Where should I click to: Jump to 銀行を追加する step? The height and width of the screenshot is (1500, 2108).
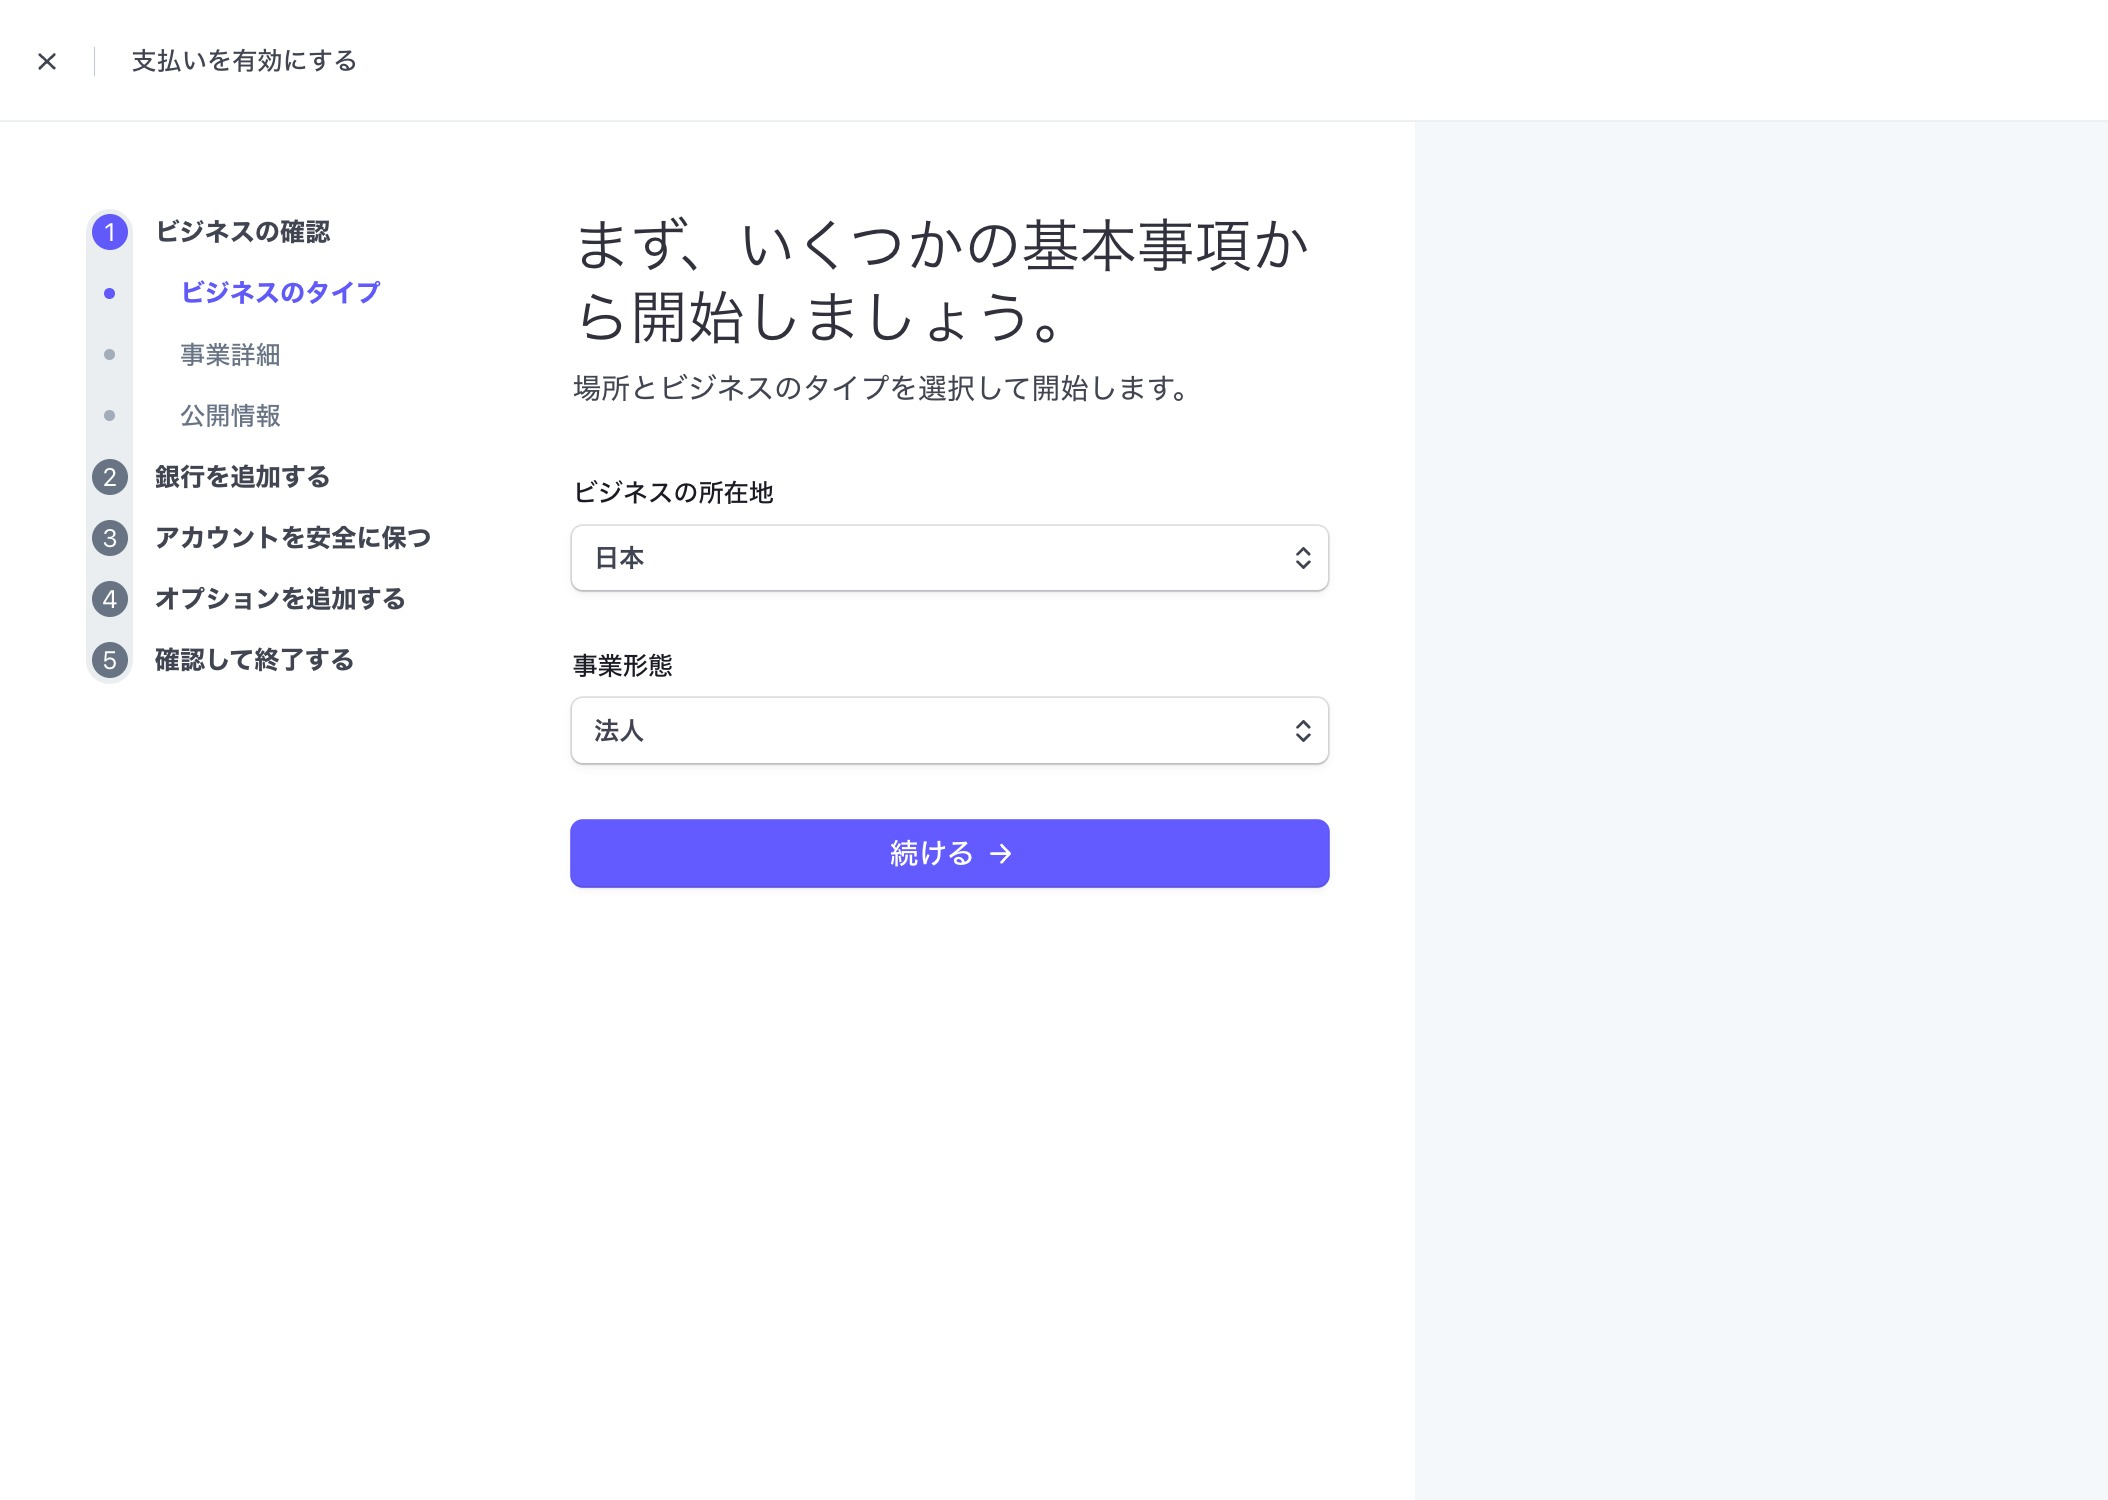tap(242, 477)
